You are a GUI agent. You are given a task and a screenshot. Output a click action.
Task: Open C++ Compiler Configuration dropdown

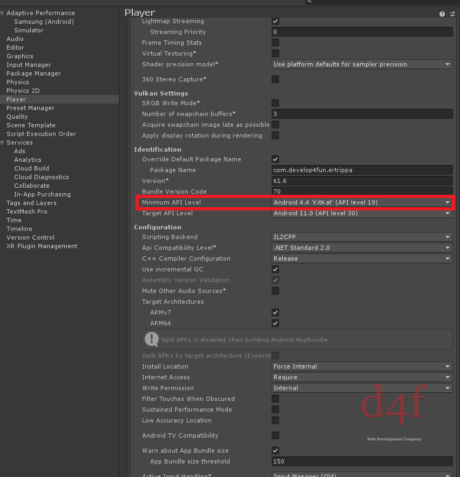pyautogui.click(x=362, y=259)
